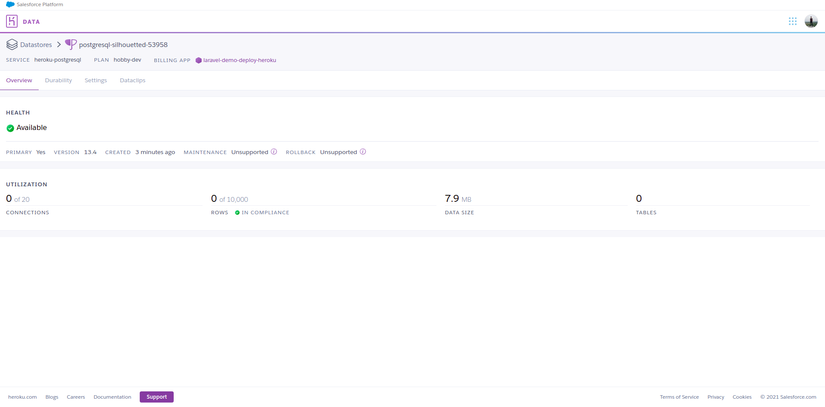825x407 pixels.
Task: Click the Rollback Unsupported value
Action: click(x=338, y=152)
